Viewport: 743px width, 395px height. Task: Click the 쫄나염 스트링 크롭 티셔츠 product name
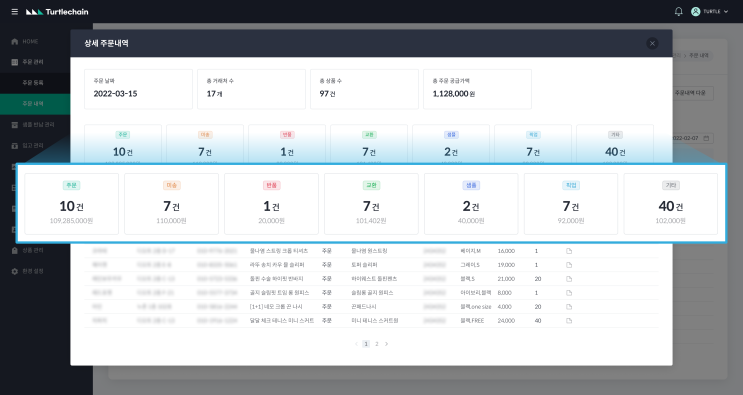(x=279, y=251)
